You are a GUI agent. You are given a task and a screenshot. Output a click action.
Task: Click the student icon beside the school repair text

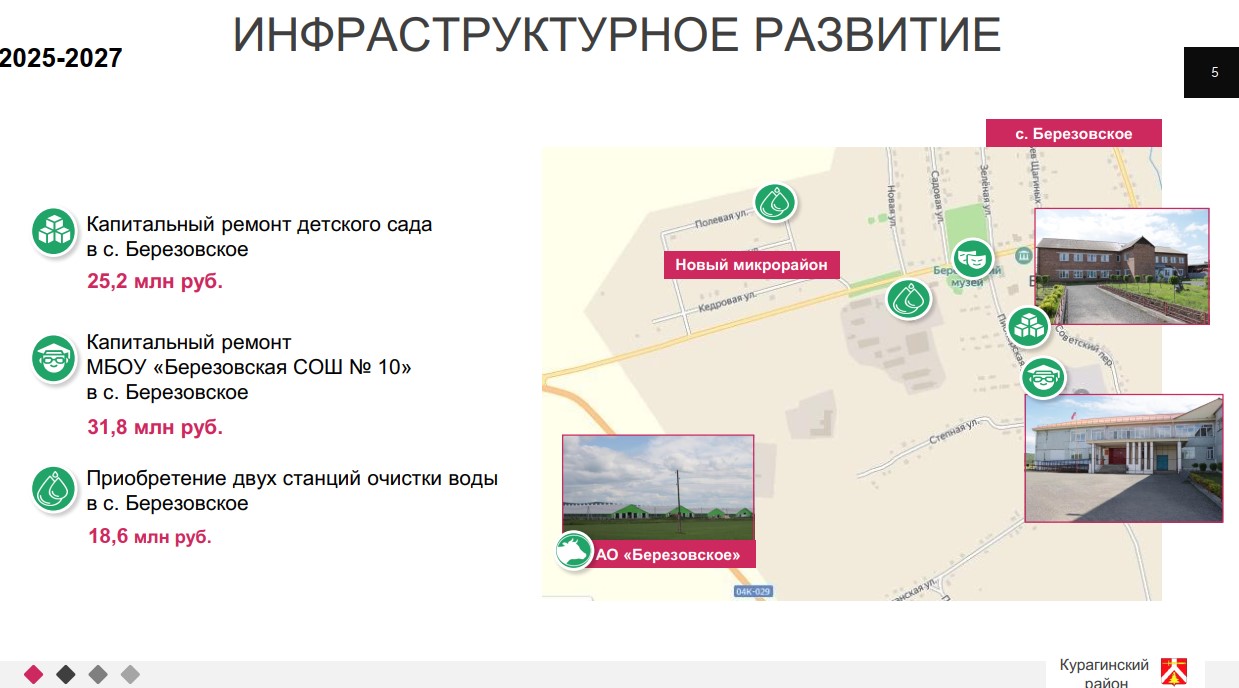coord(56,359)
